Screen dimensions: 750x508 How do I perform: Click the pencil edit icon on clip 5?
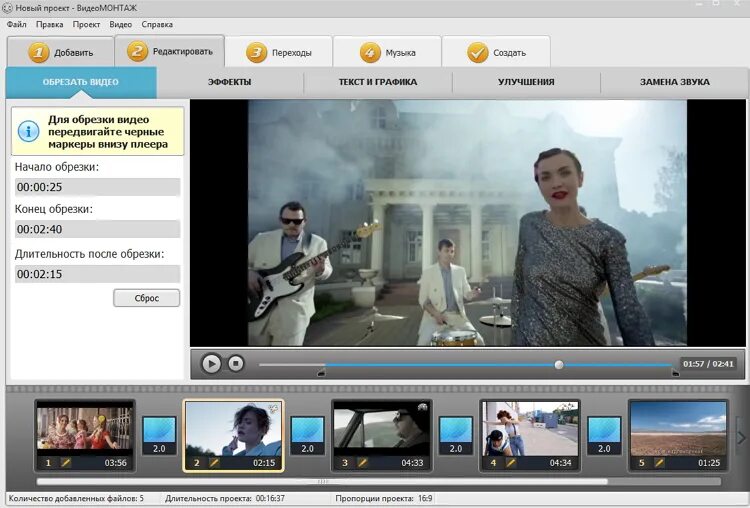click(659, 463)
